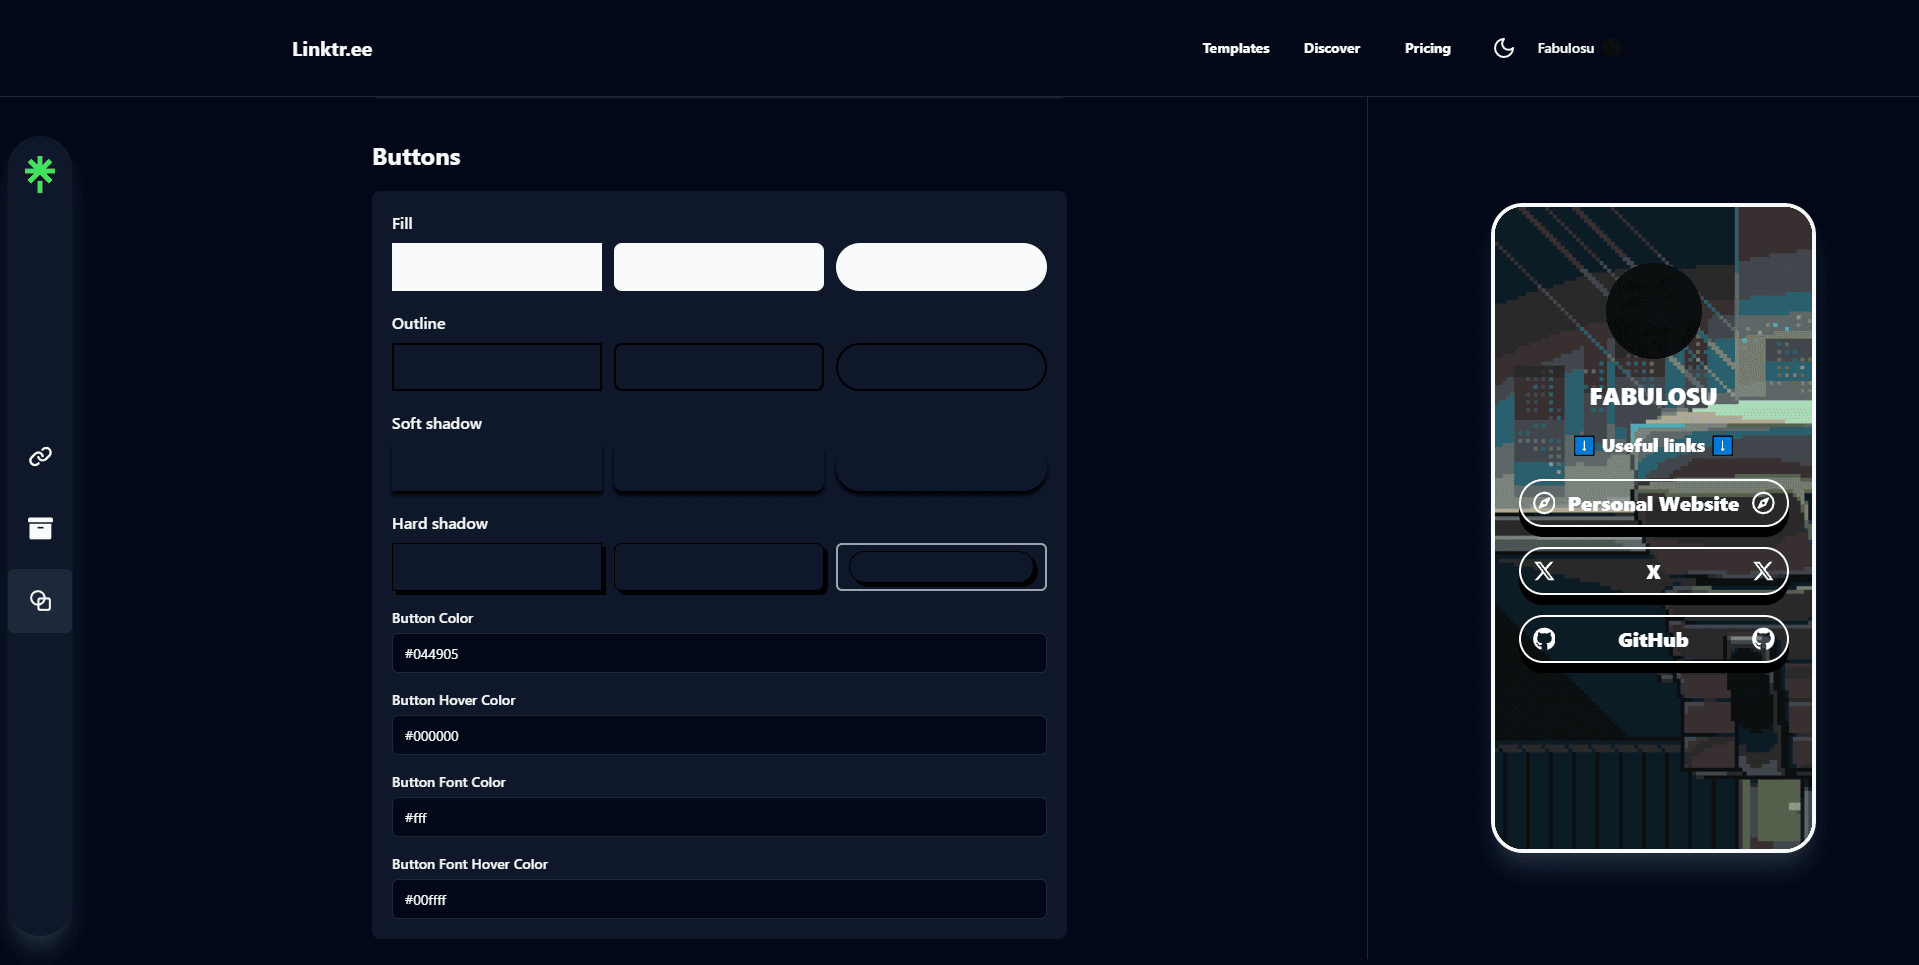
Task: Select the middle Soft shadow style
Action: (718, 466)
